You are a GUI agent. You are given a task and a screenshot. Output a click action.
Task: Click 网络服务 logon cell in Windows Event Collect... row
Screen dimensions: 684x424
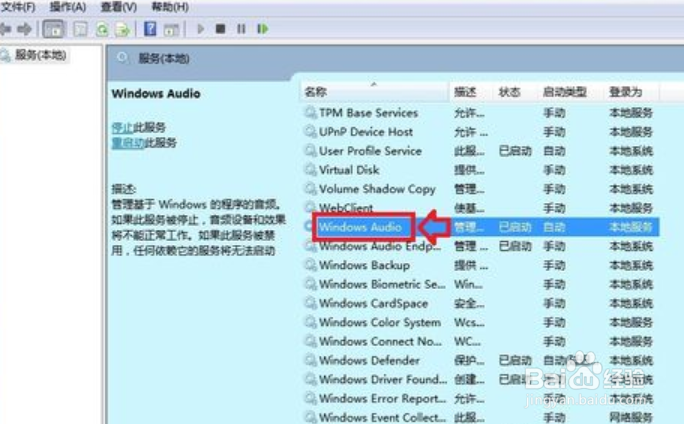(631, 417)
